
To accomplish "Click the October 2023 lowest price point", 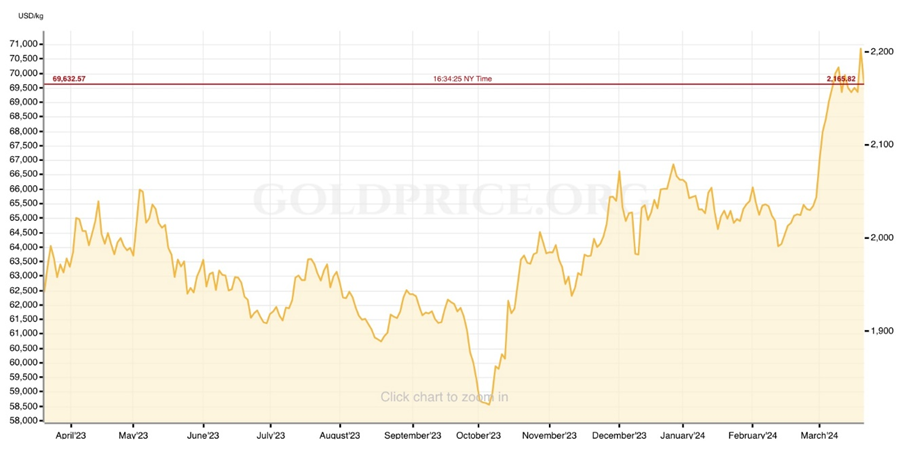I will point(488,404).
